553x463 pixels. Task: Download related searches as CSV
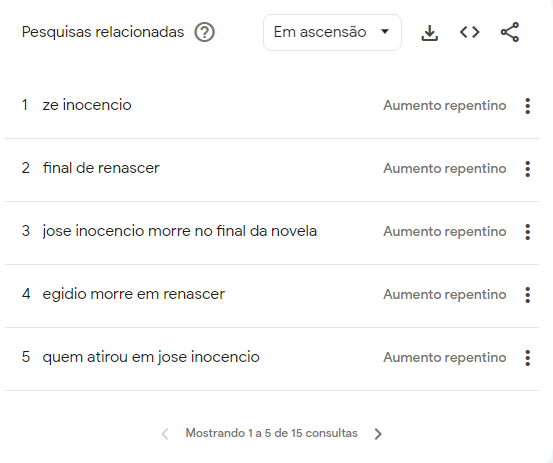click(430, 32)
